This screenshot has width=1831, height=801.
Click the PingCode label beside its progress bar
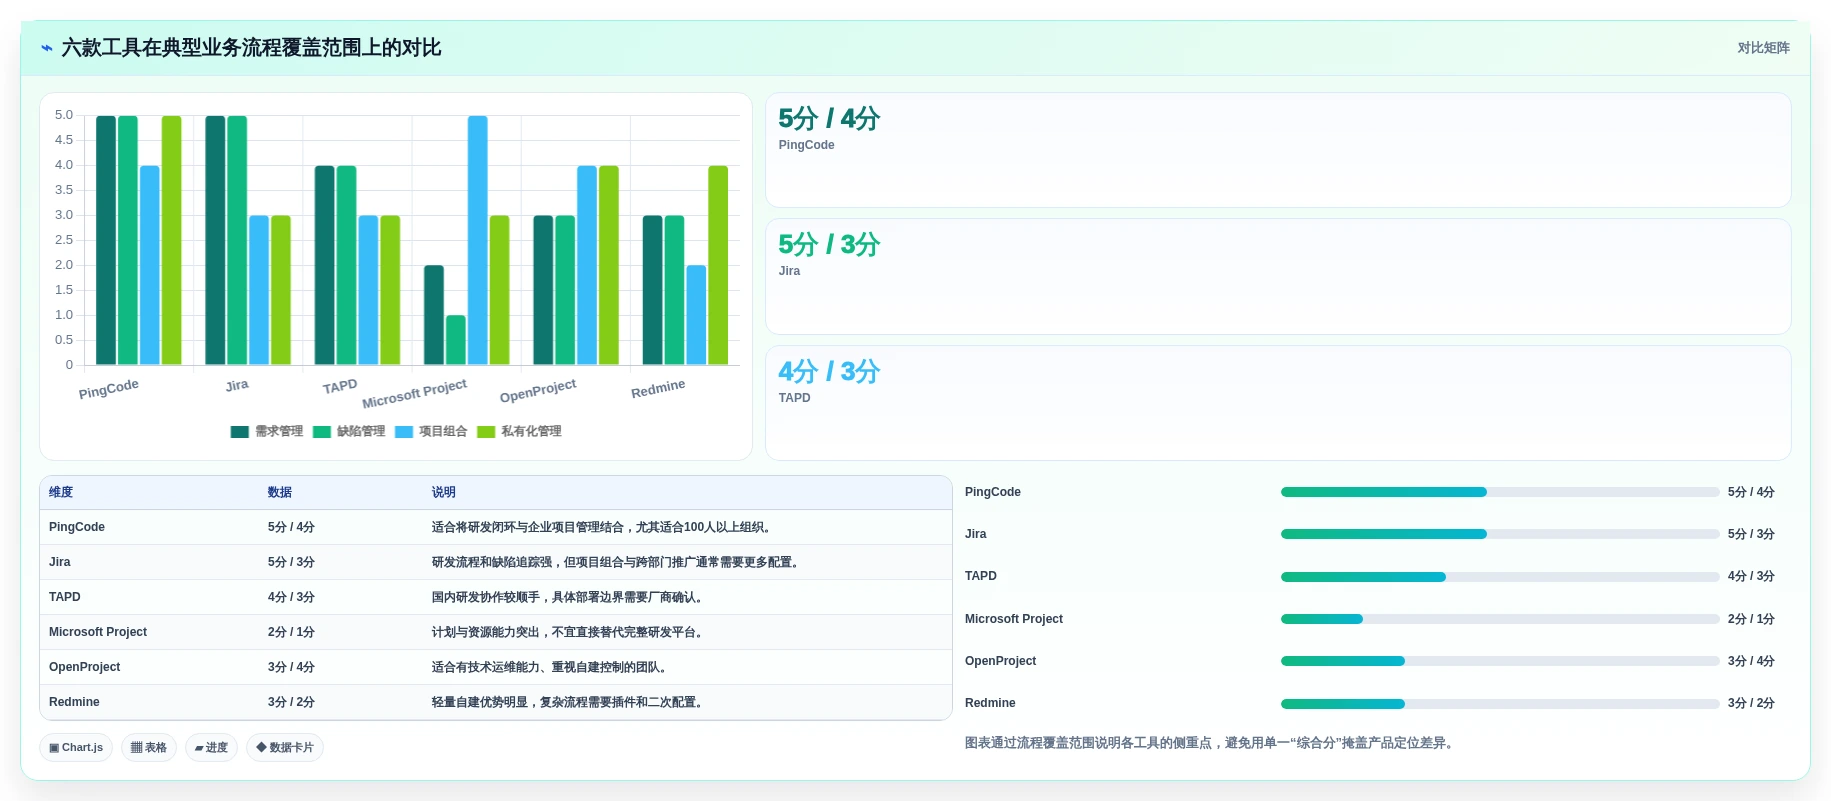pyautogui.click(x=993, y=492)
